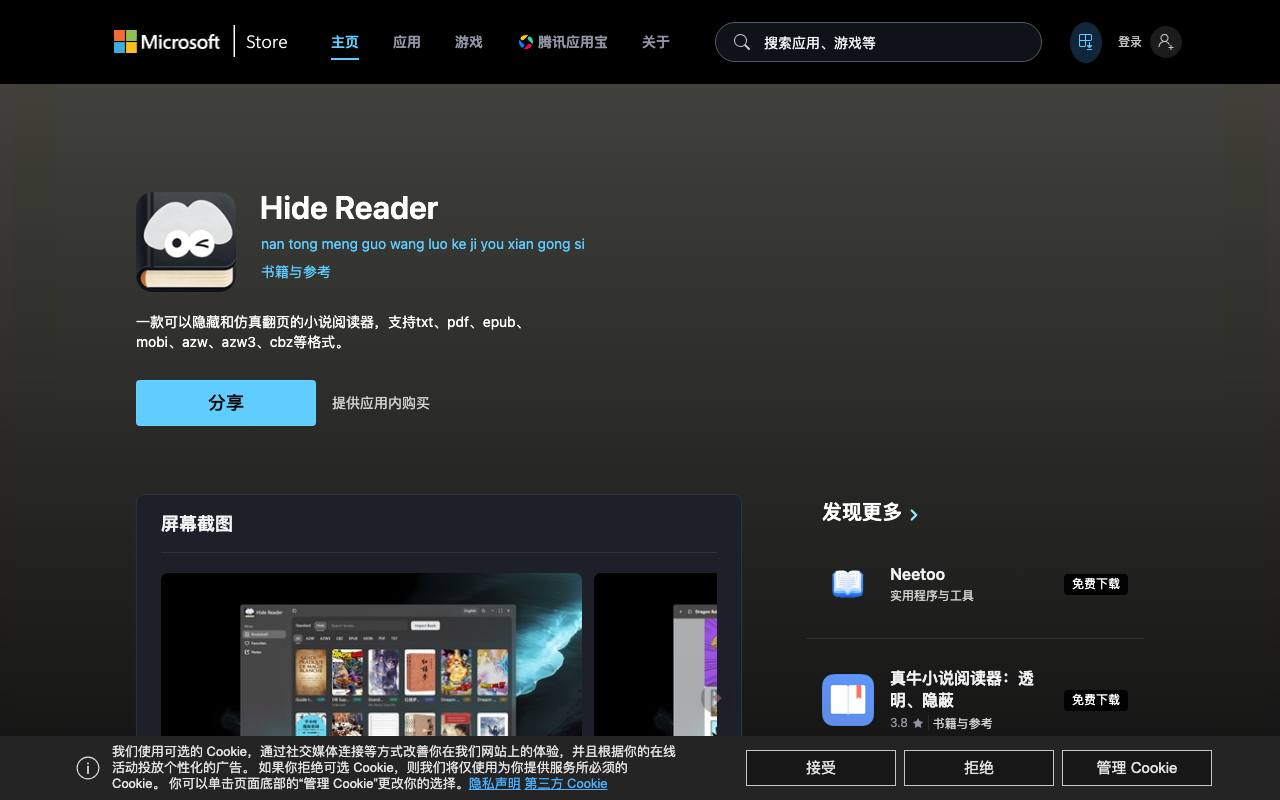Open the publisher link nan tong meng guo

(423, 244)
